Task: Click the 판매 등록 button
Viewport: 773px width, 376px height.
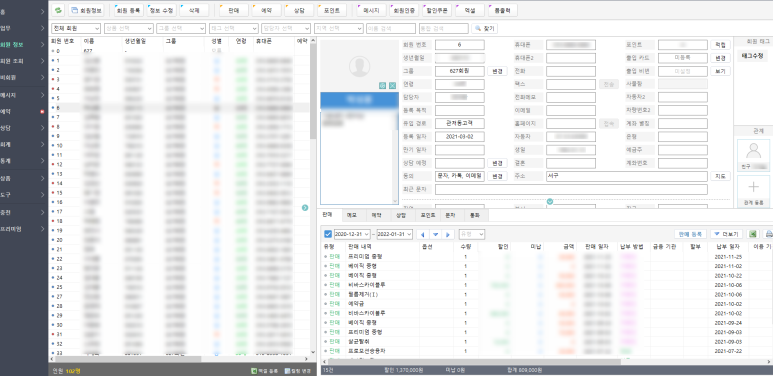Action: click(x=691, y=234)
